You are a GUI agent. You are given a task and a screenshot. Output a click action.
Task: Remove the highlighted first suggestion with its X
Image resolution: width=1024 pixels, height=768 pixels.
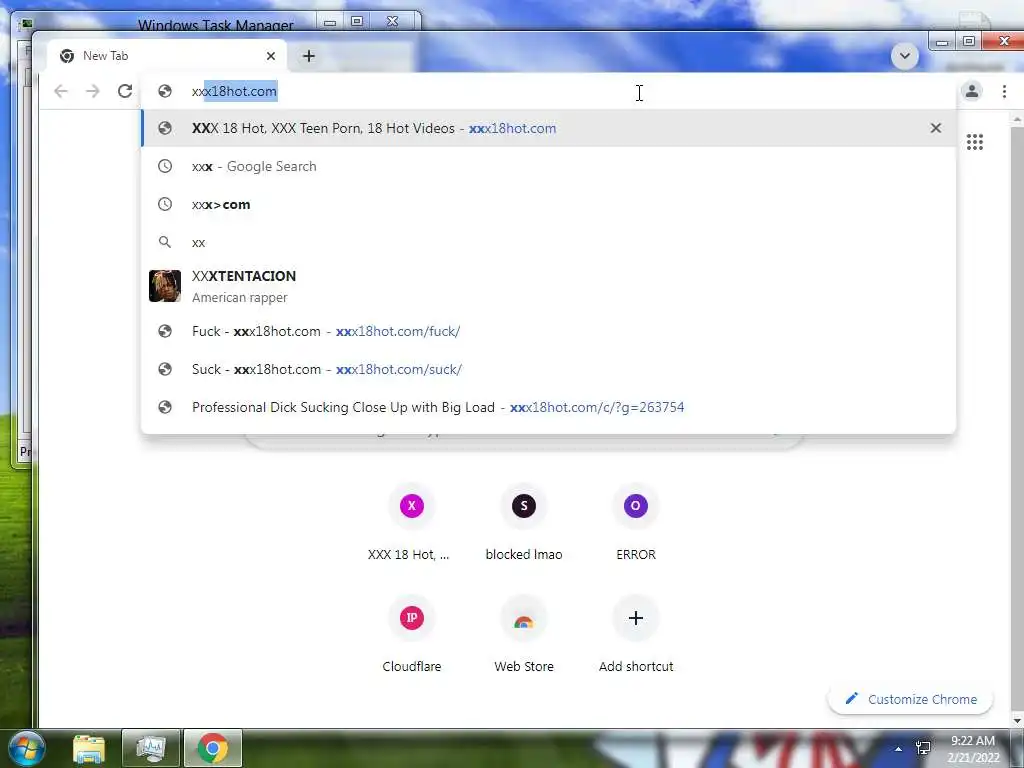(x=936, y=128)
